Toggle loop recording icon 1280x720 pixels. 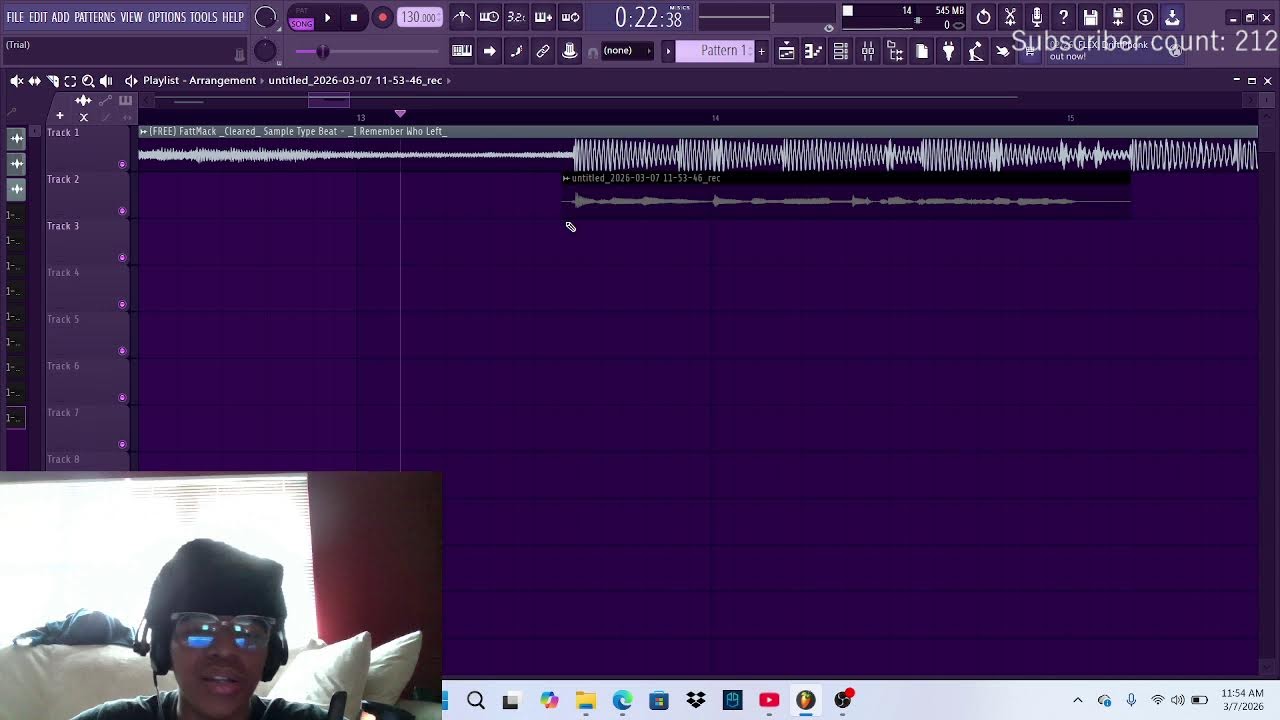(x=570, y=17)
